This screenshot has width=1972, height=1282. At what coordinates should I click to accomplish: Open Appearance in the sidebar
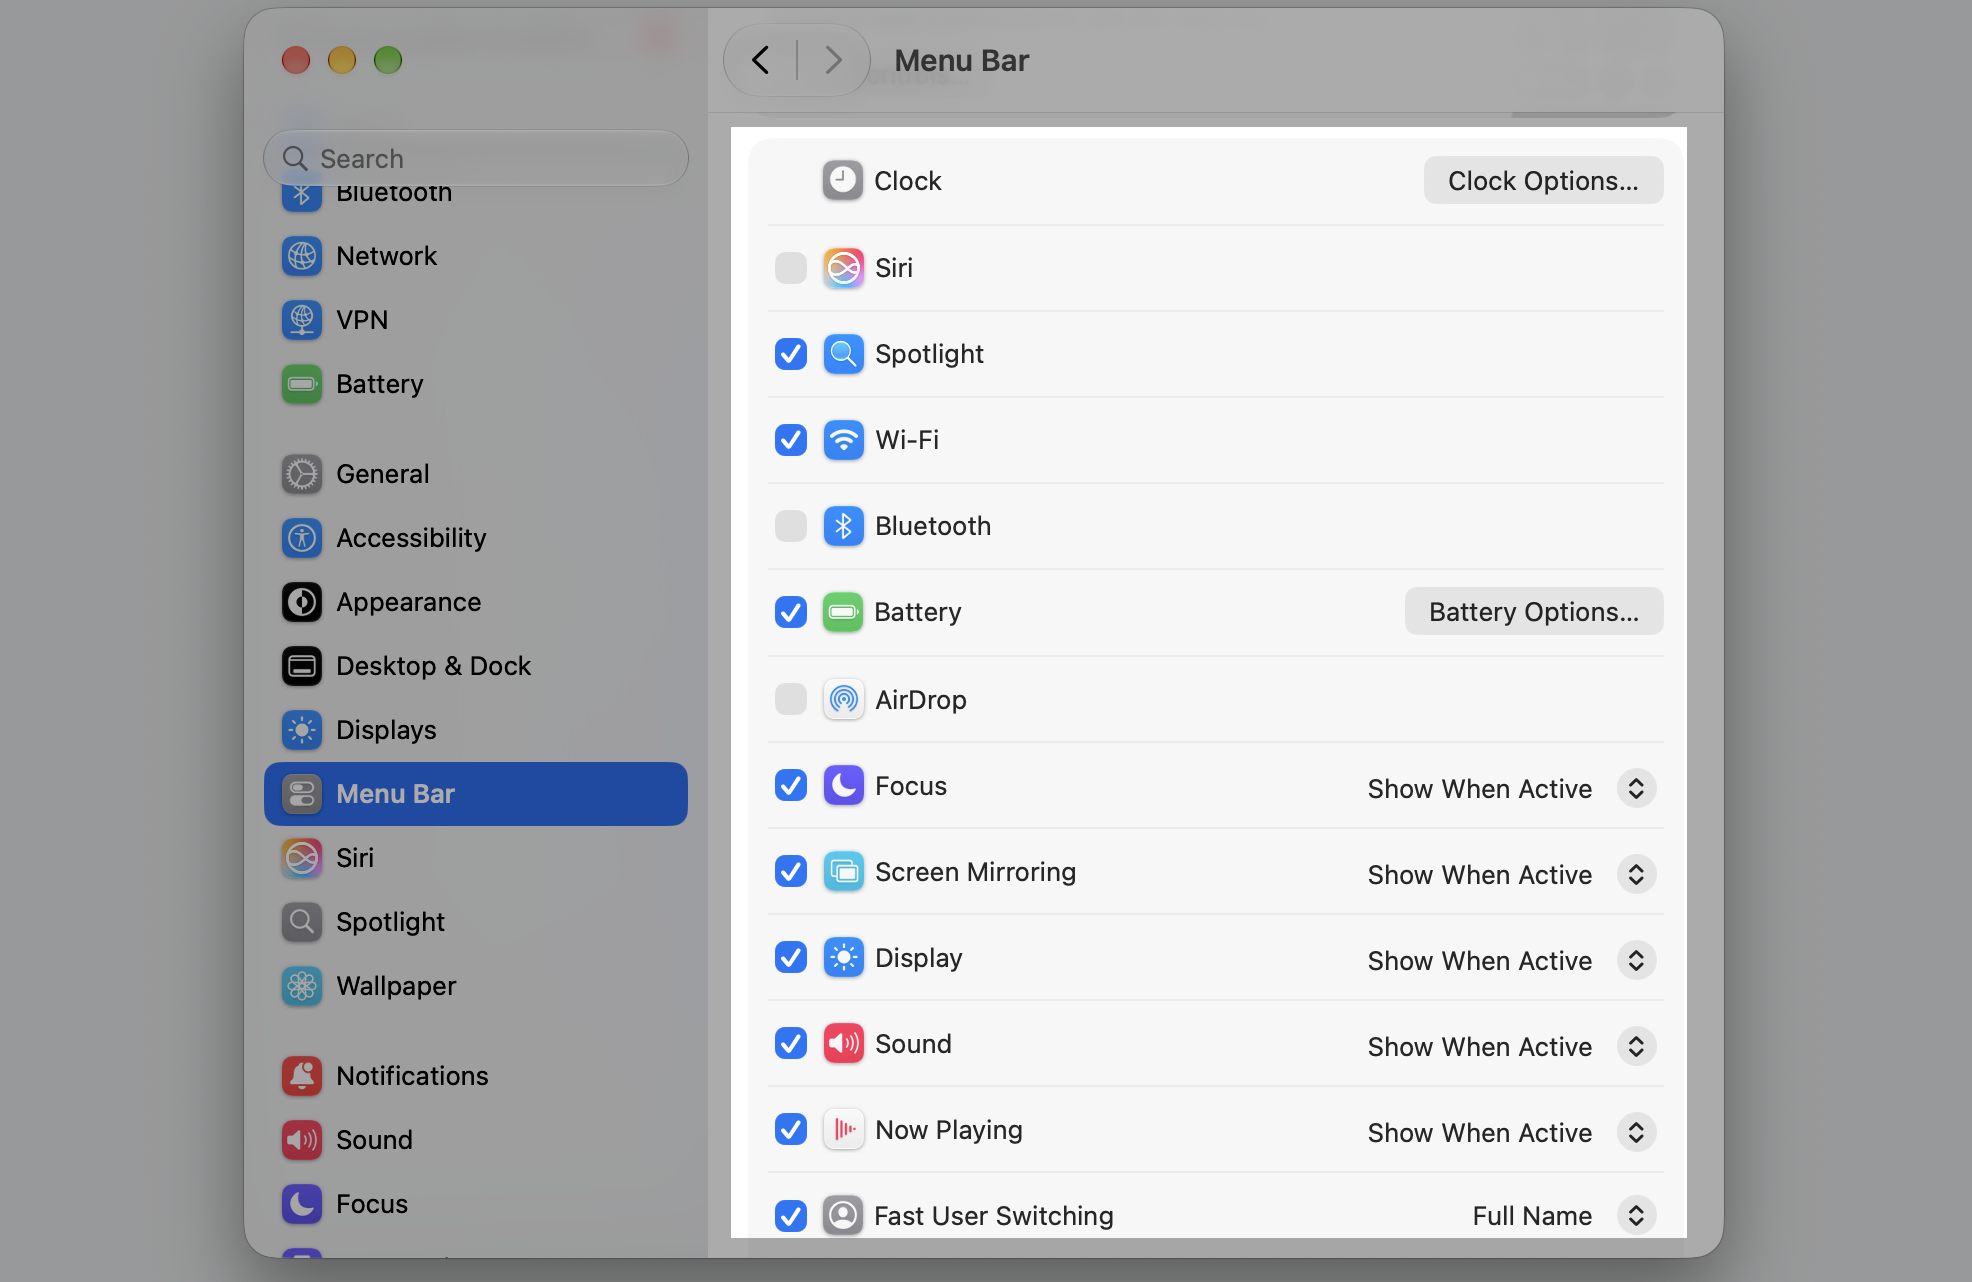[476, 602]
